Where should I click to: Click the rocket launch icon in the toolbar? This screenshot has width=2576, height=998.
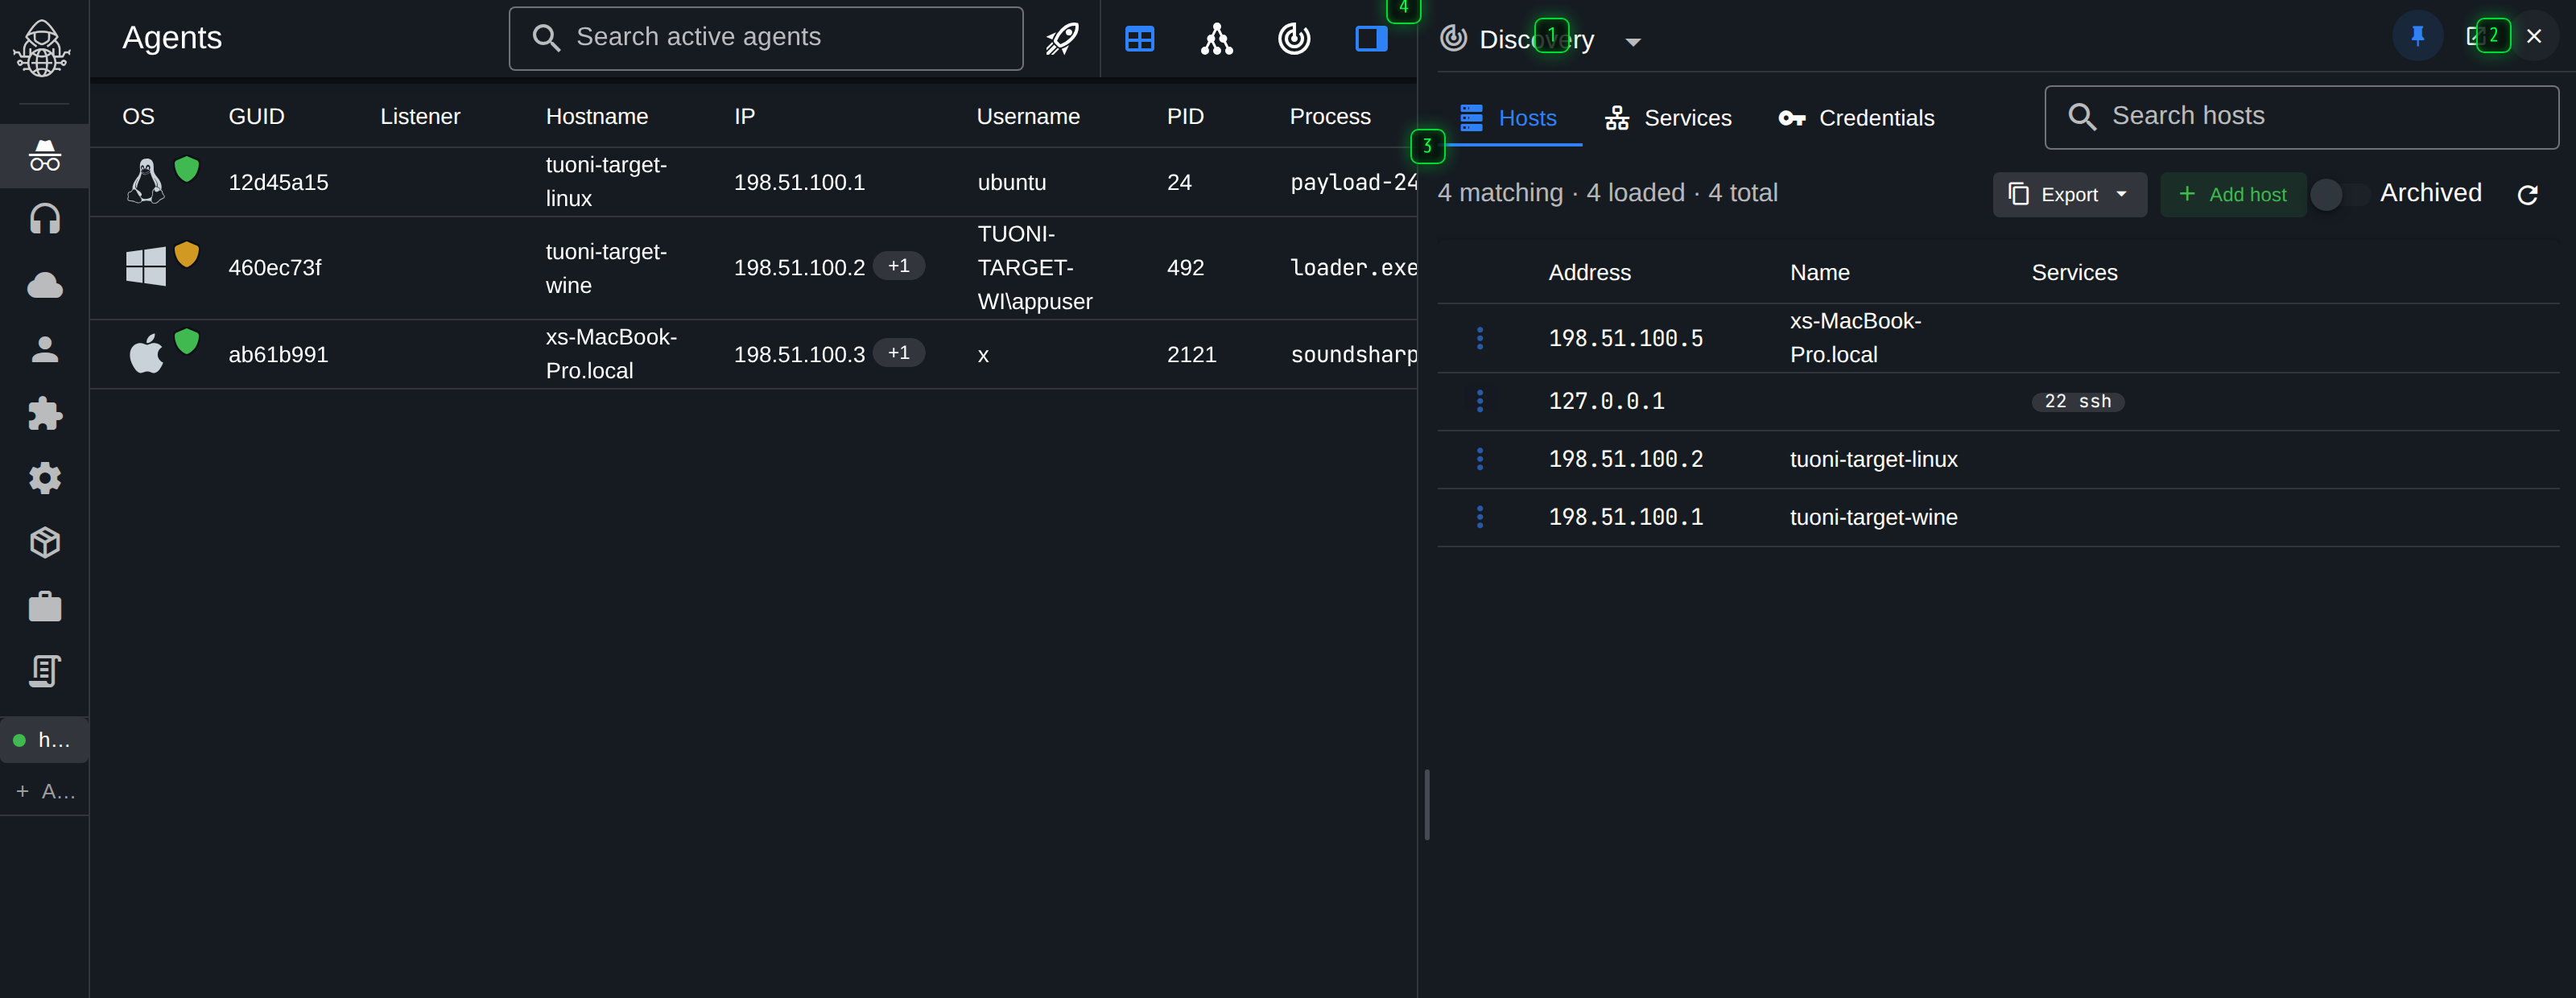[1062, 39]
